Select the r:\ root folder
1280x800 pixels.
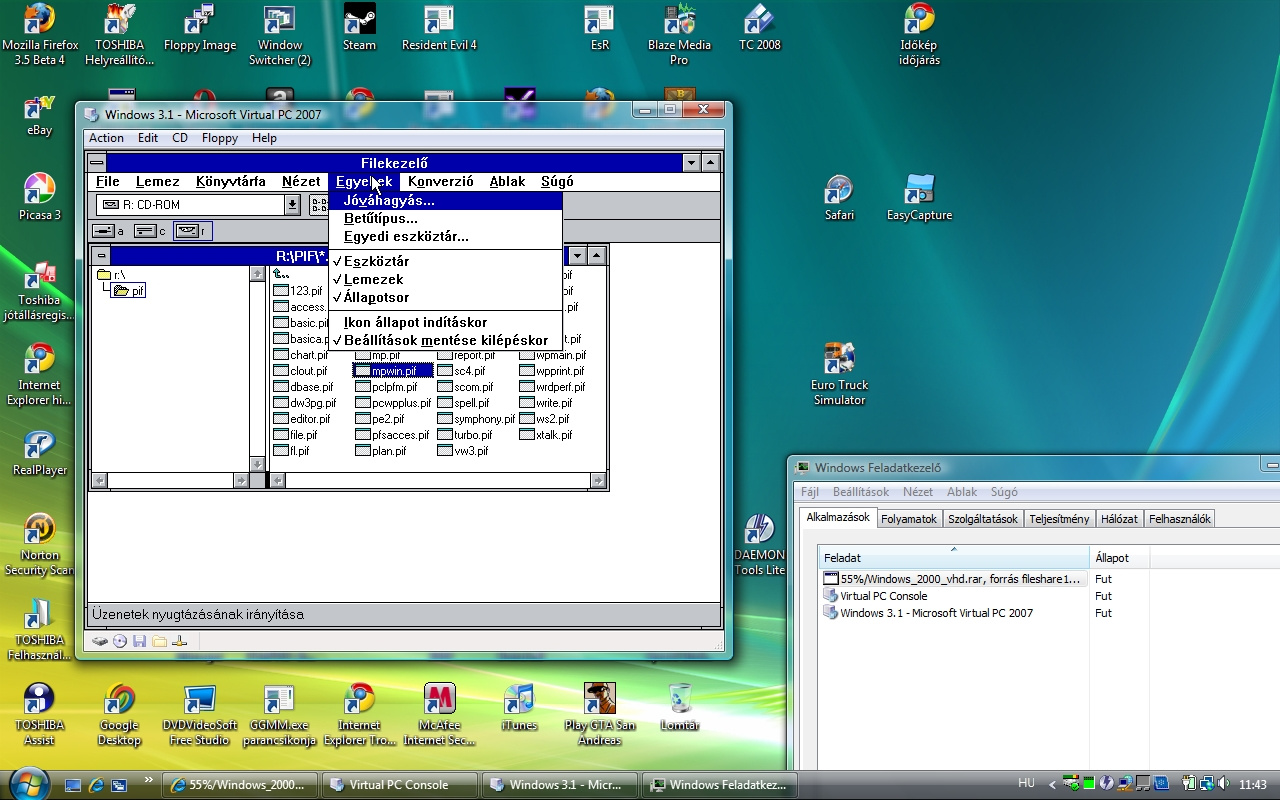coord(111,275)
